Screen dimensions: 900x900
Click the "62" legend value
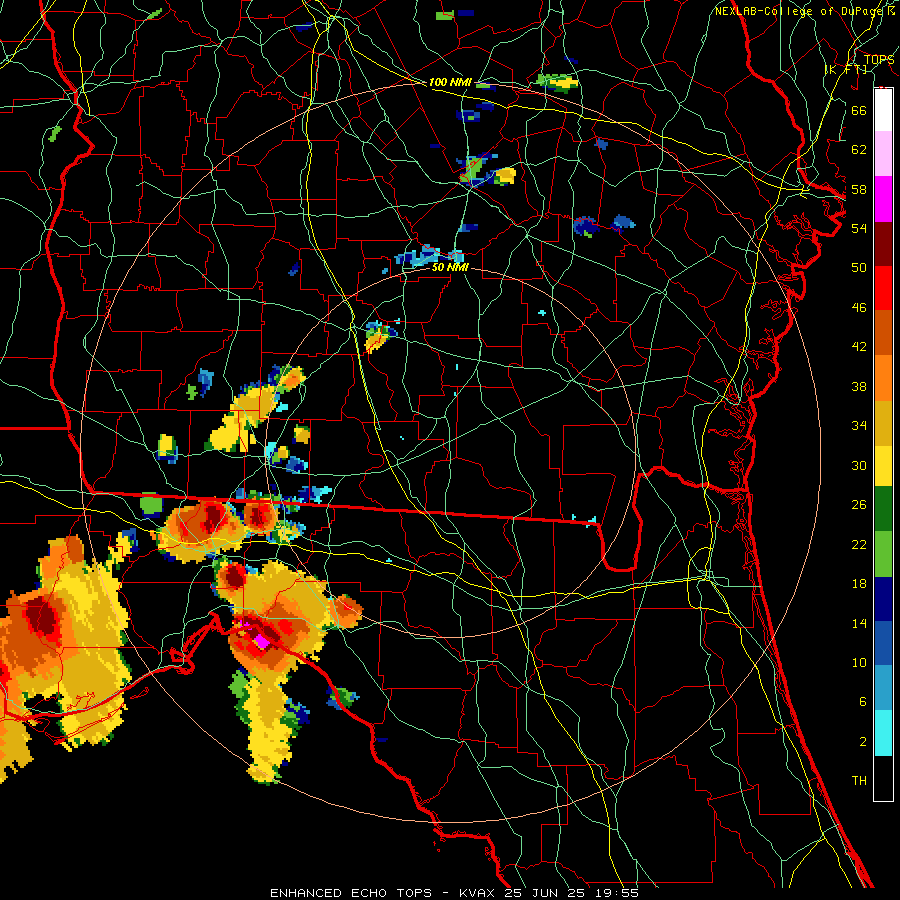(x=859, y=149)
